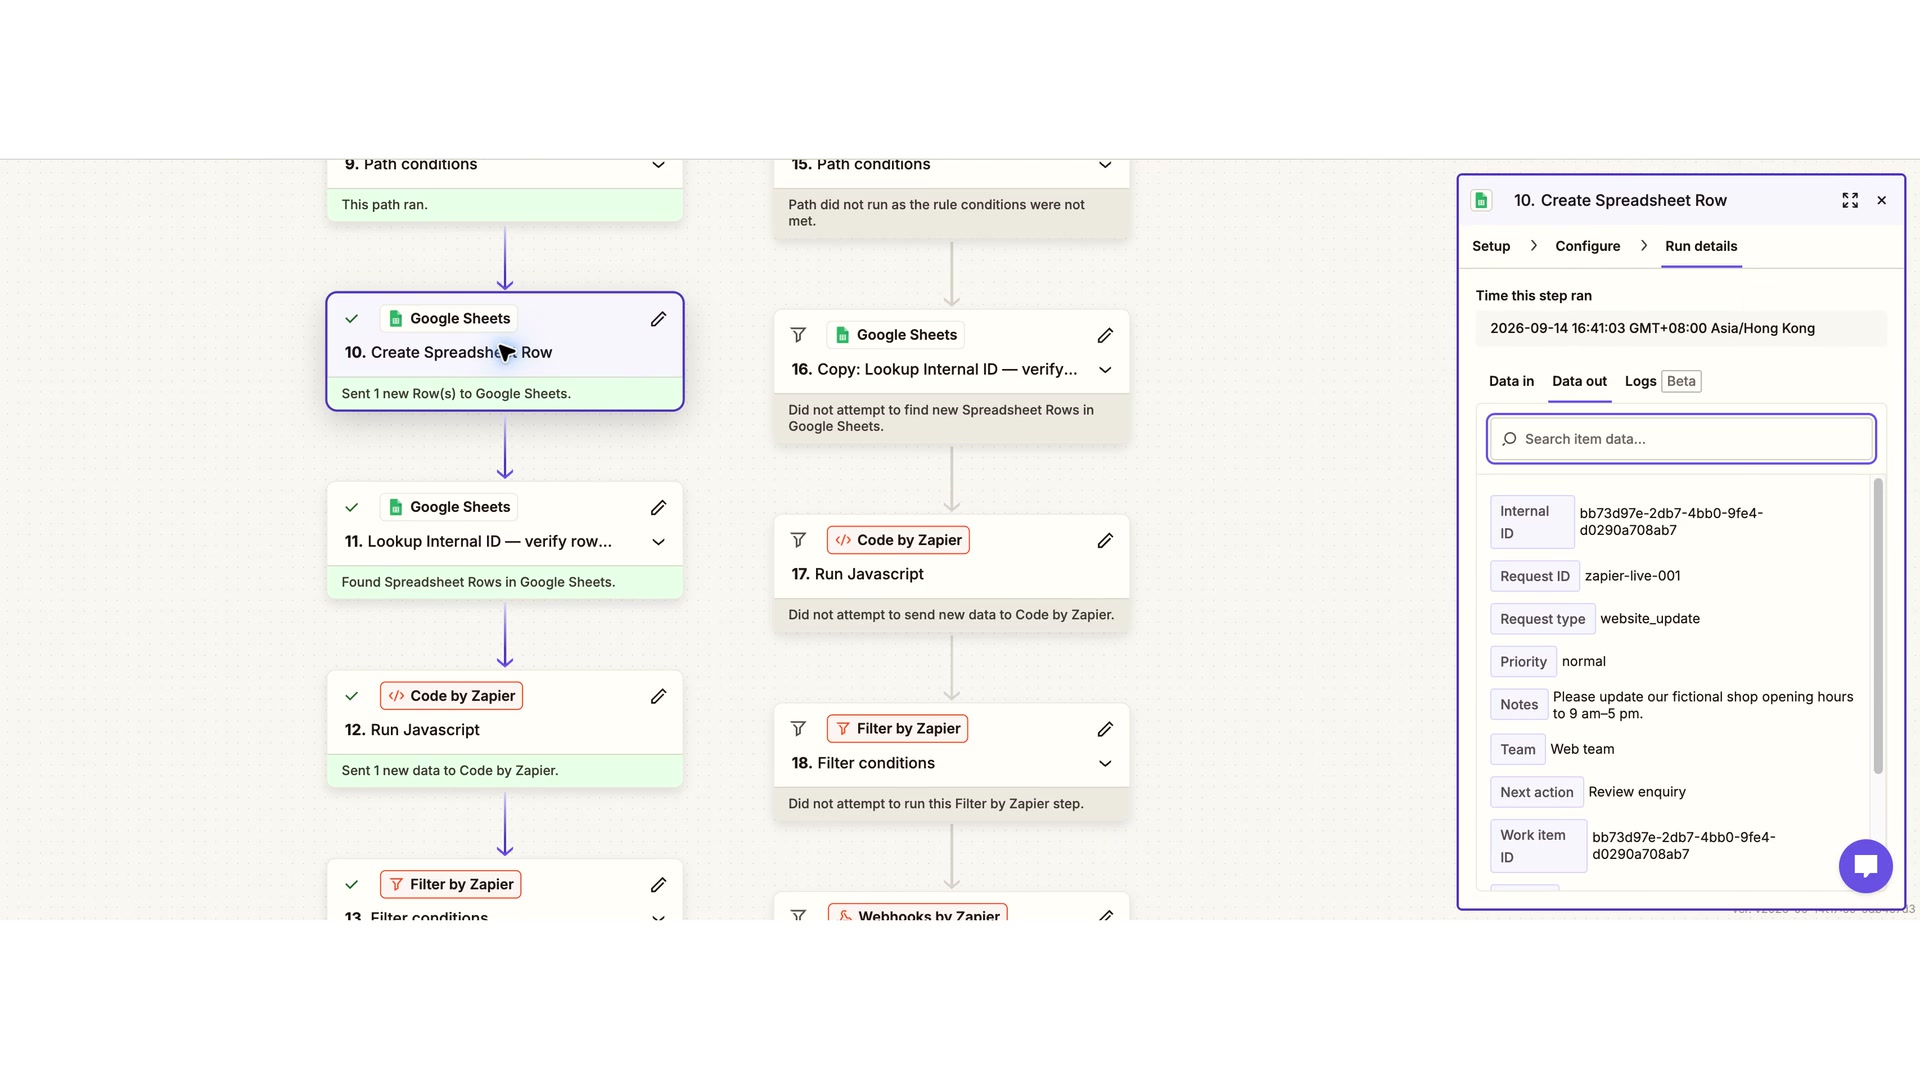The image size is (1920, 1080).
Task: Click edit pencil on step 12 Run Javascript
Action: [658, 696]
